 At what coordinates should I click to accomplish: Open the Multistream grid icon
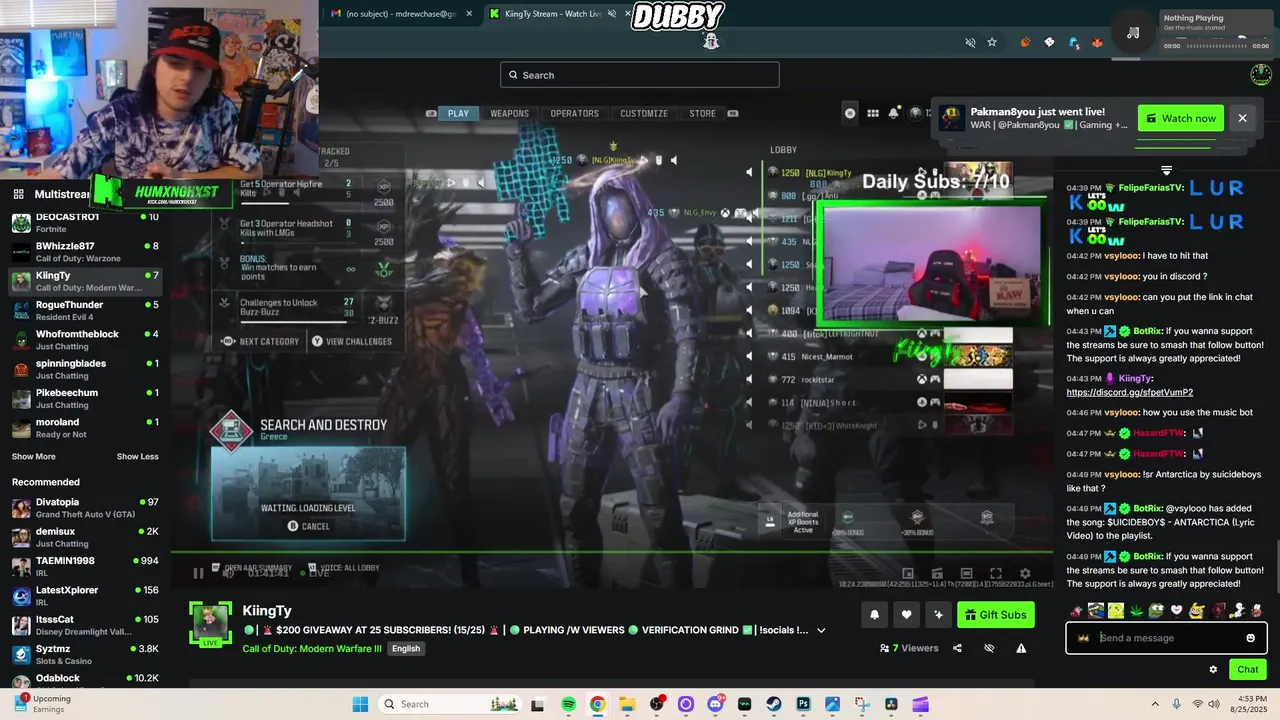click(18, 194)
